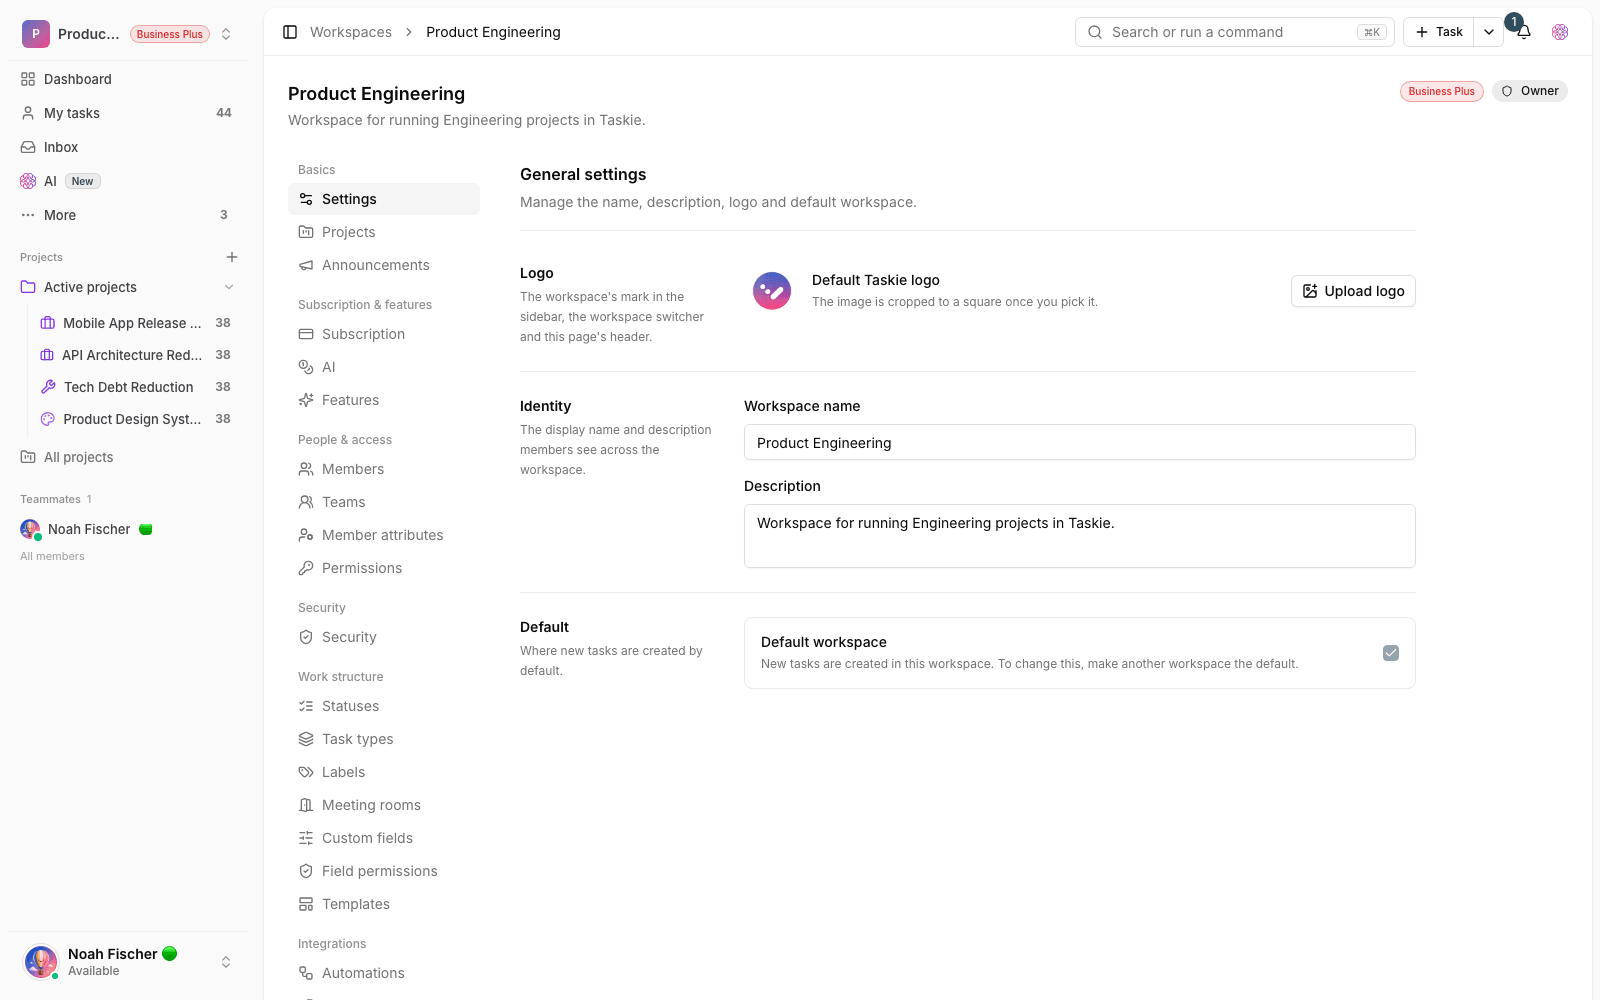
Task: Toggle the Default workspace checkbox
Action: 1391,653
